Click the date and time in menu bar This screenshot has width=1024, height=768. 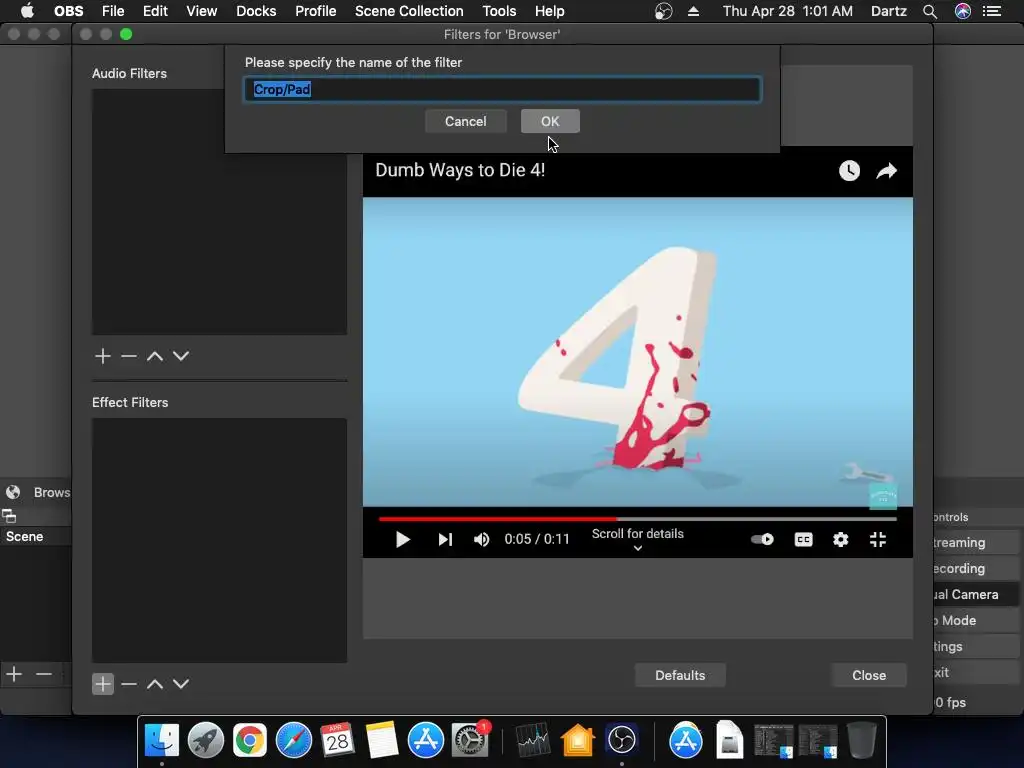[787, 11]
